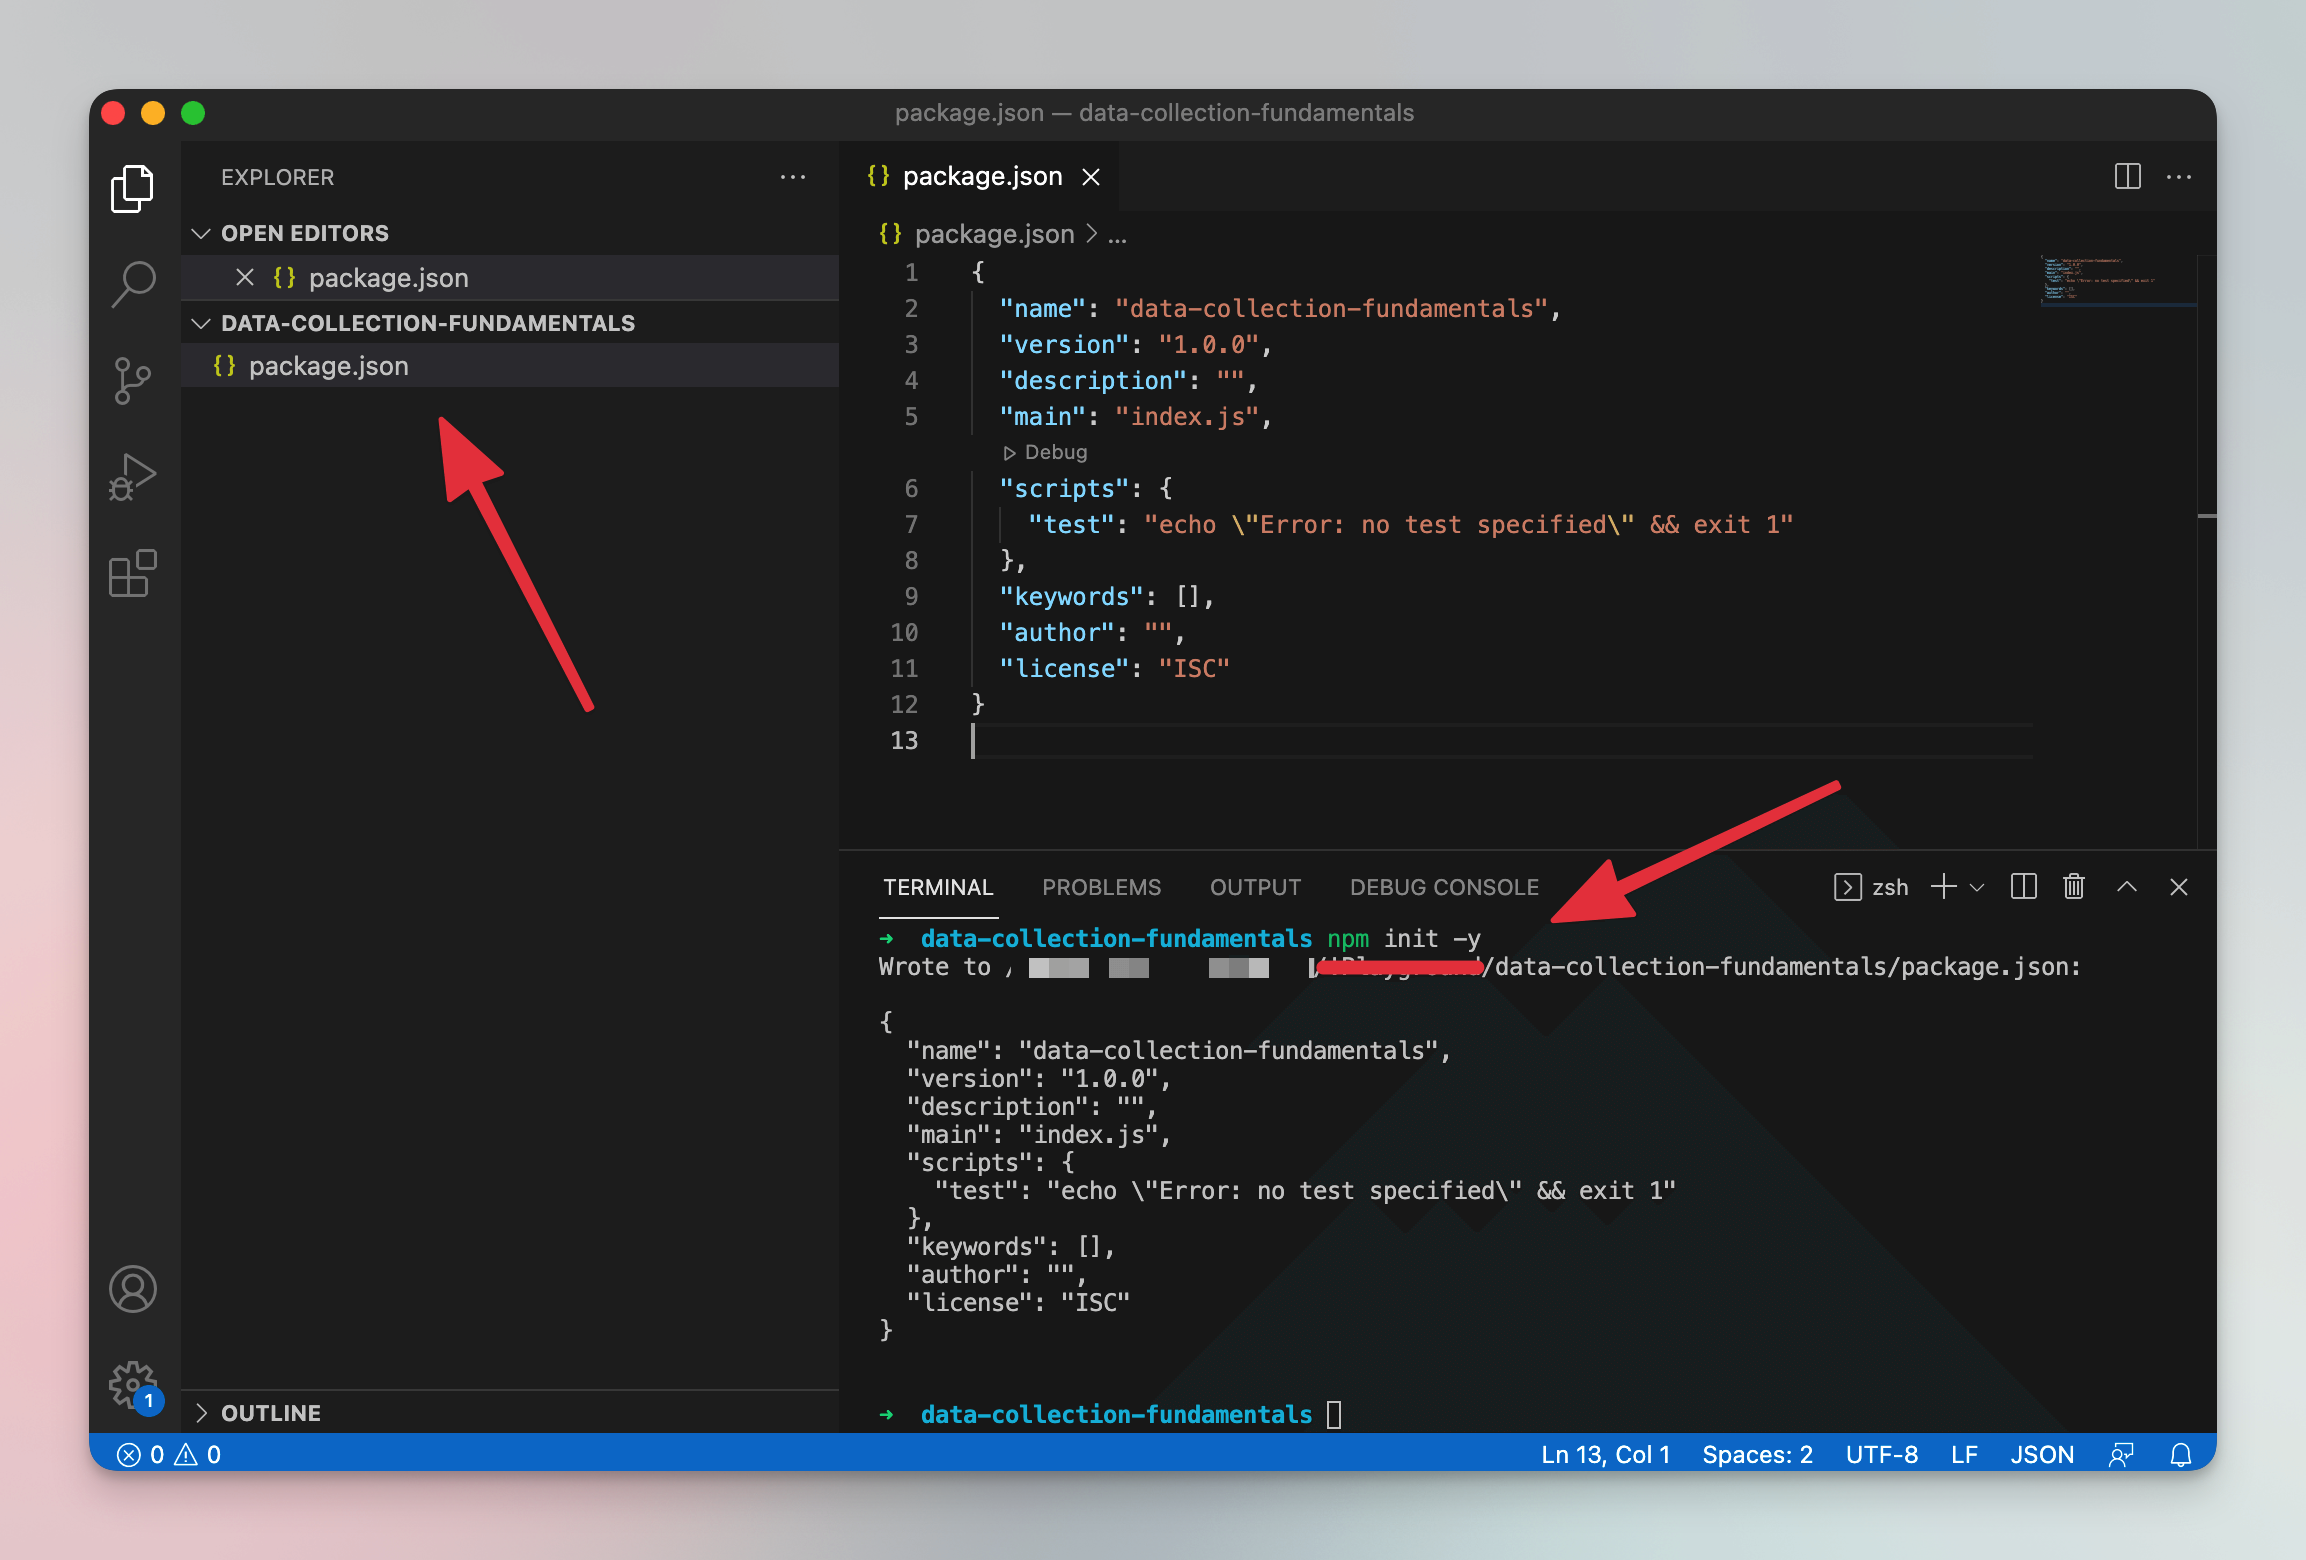
Task: Kill the terminal using the trash icon
Action: (x=2072, y=887)
